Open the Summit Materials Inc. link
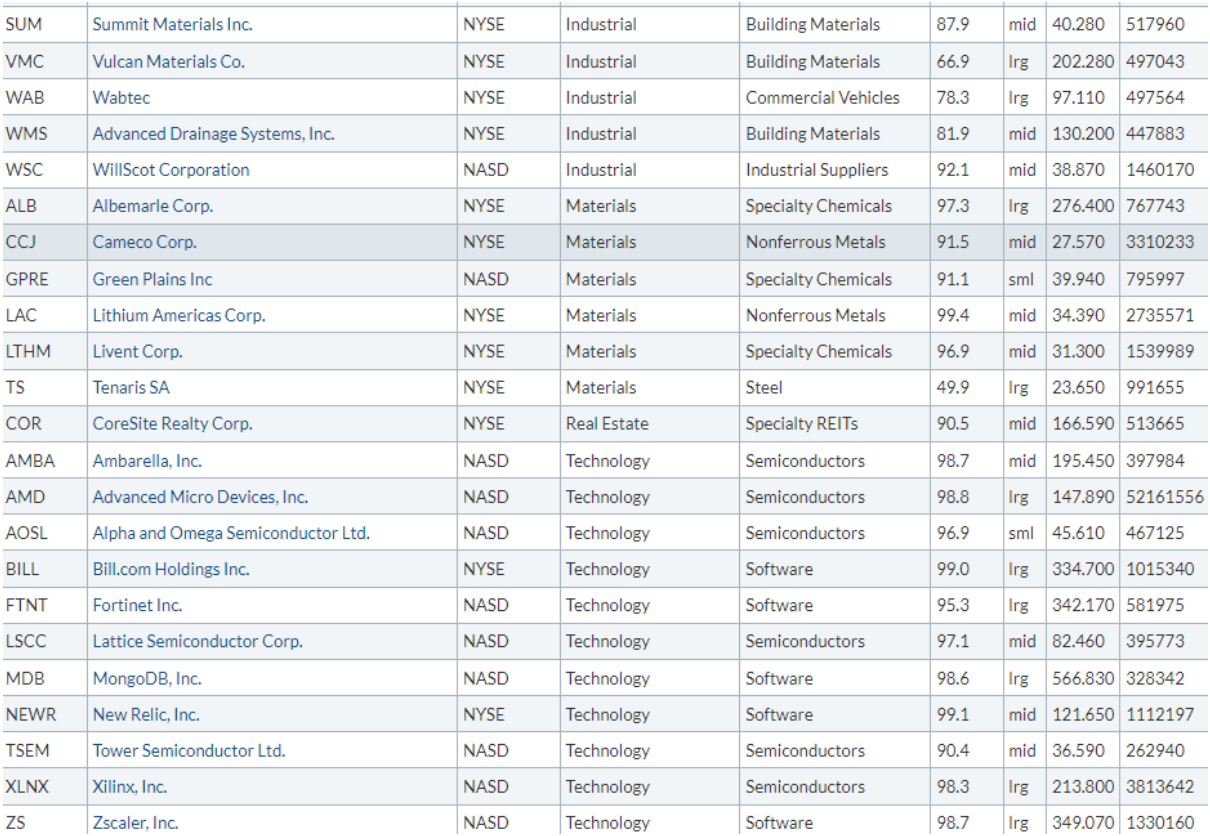The height and width of the screenshot is (836, 1210). tap(172, 25)
